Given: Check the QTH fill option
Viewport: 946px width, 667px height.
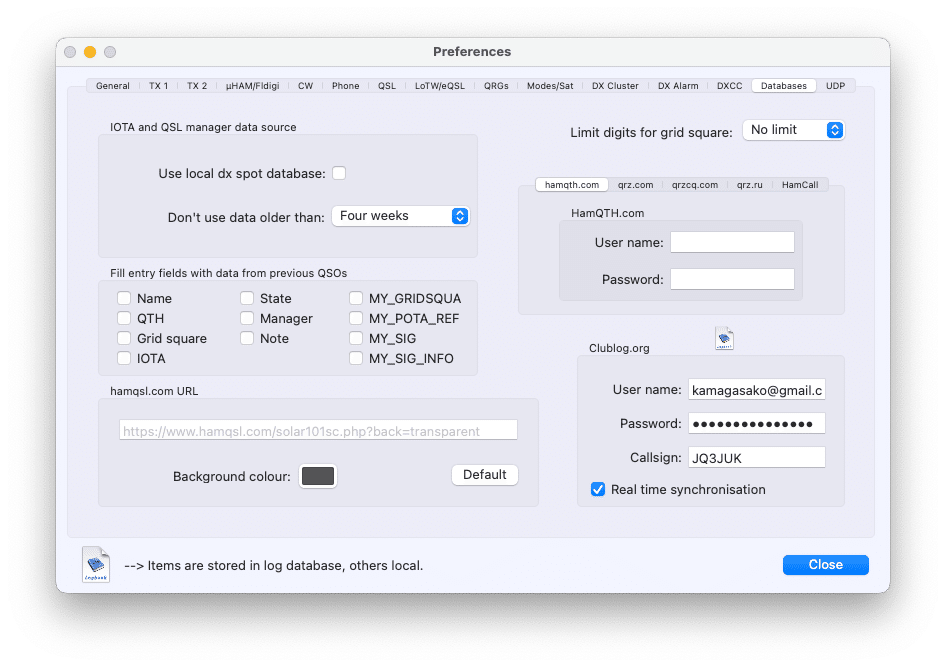Looking at the screenshot, I should tap(124, 318).
